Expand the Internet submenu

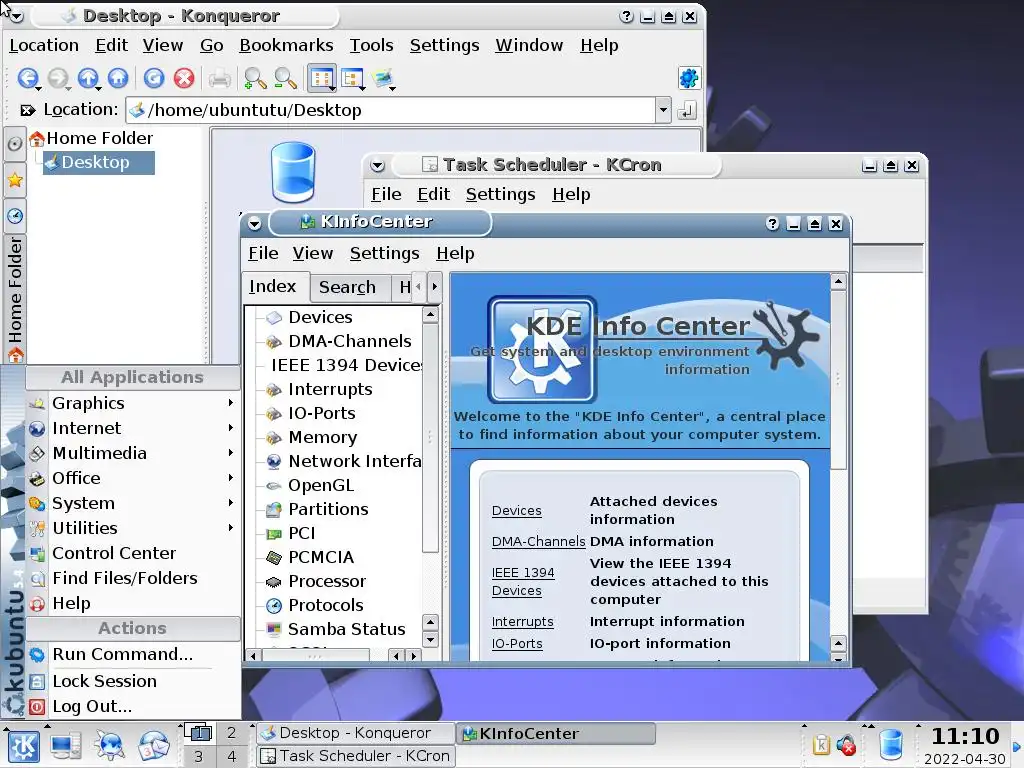(x=133, y=428)
